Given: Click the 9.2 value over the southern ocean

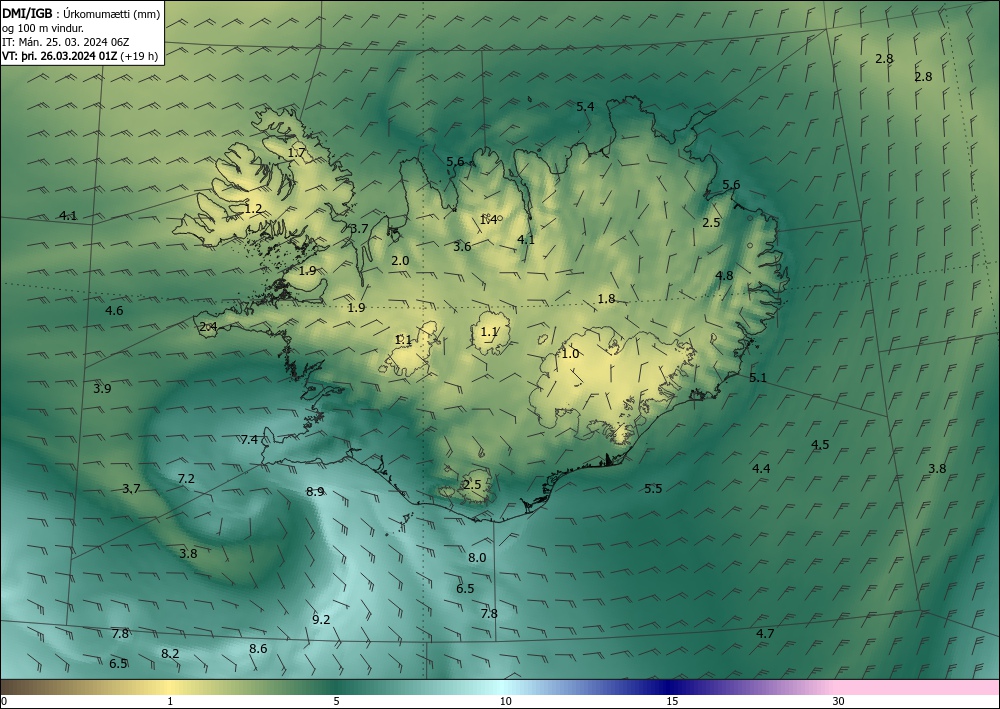Looking at the screenshot, I should (x=321, y=619).
